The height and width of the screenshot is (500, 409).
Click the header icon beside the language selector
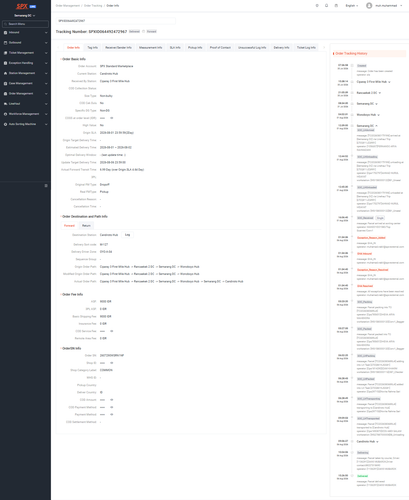[336, 6]
